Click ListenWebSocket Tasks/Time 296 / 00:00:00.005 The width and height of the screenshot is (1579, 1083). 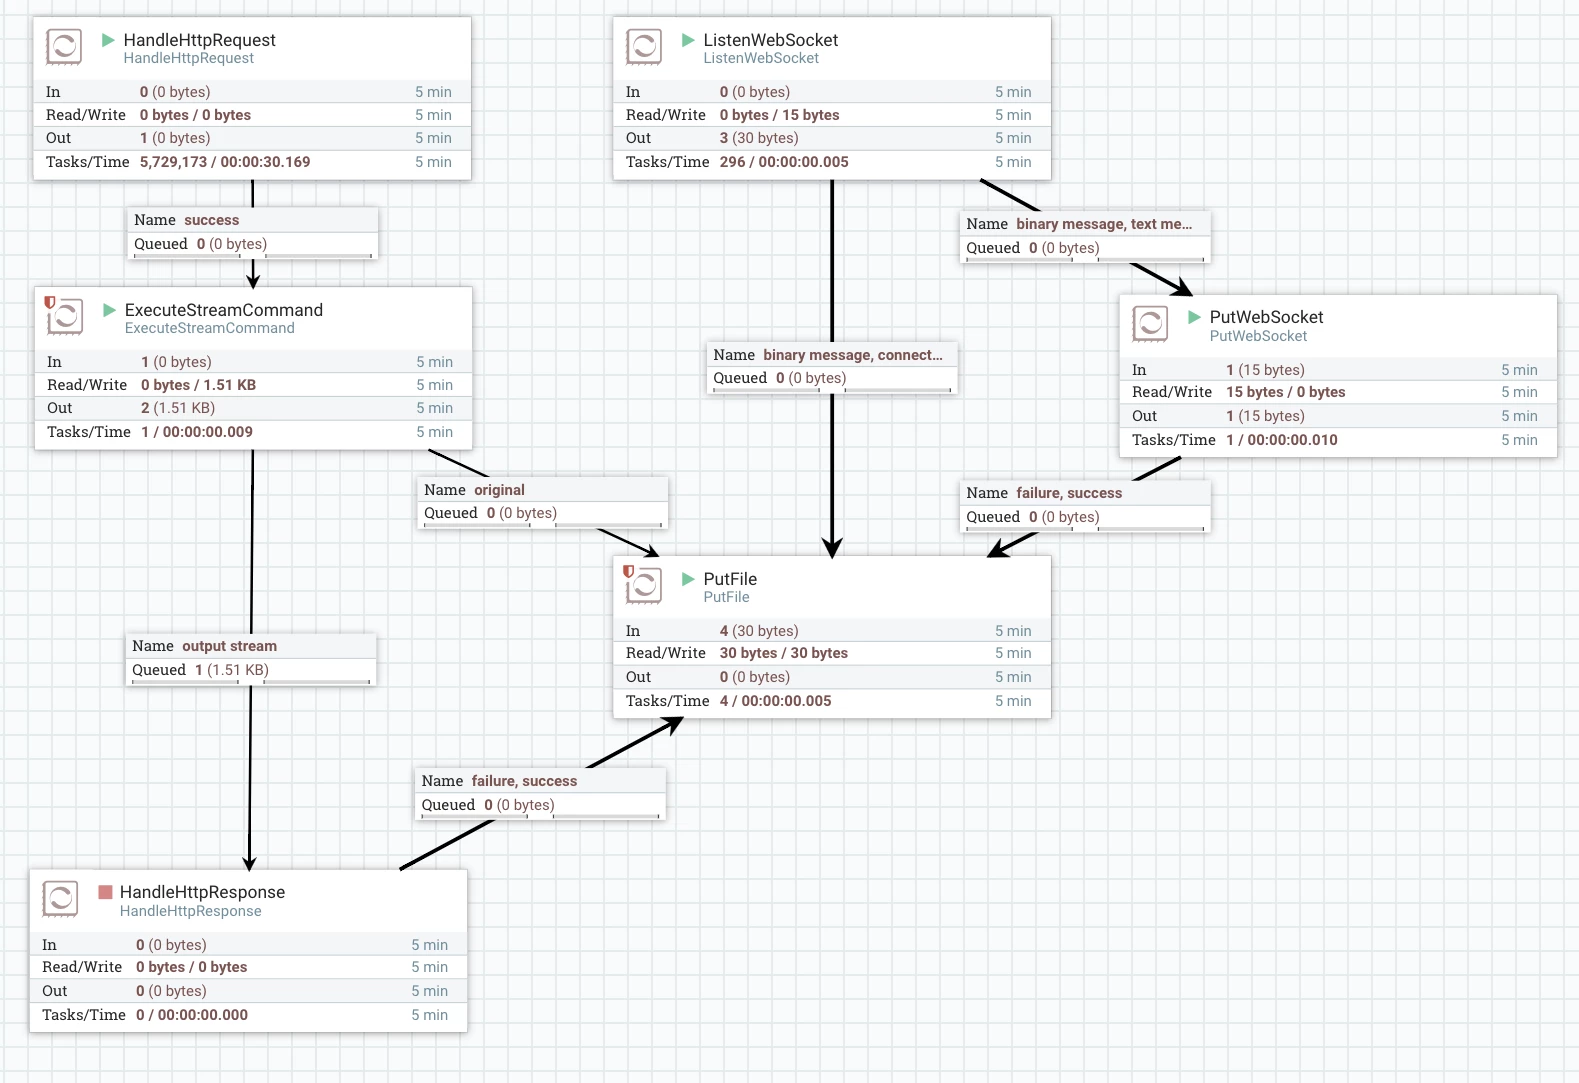(784, 162)
